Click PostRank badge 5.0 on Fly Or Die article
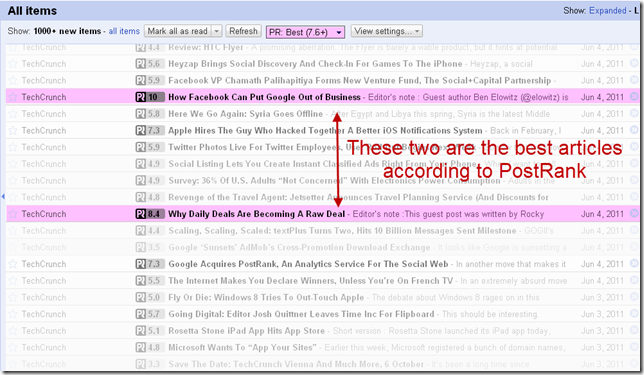This screenshot has height=375, width=644. [150, 297]
